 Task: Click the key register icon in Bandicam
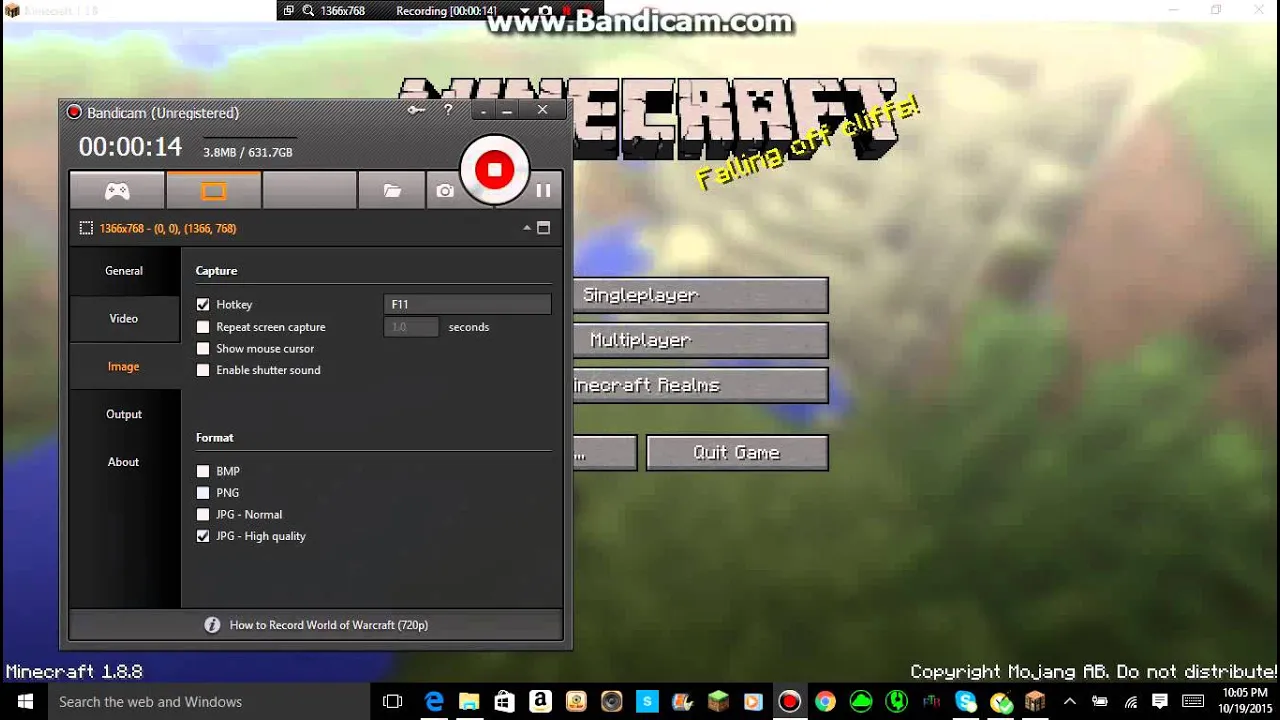pos(417,110)
